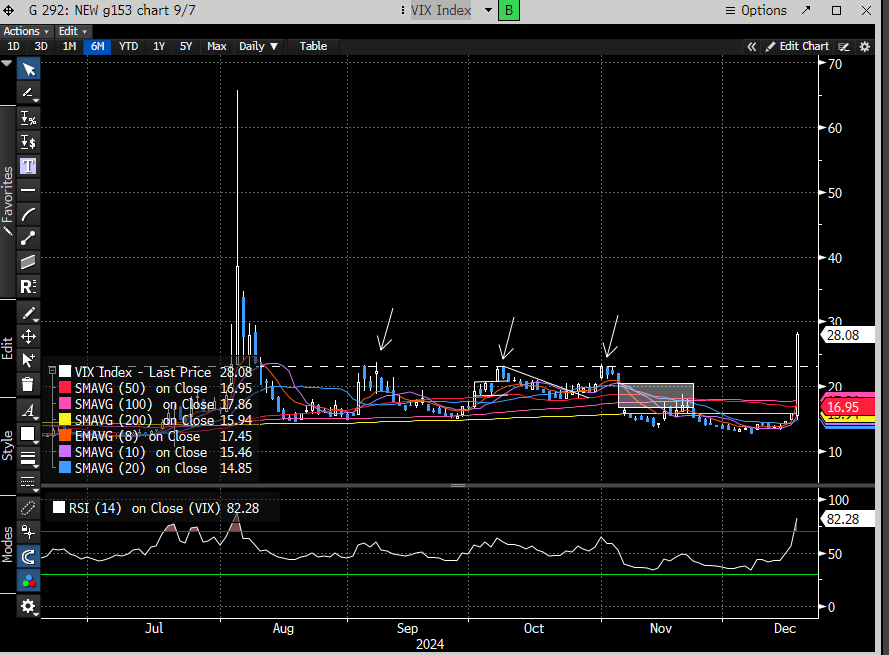Open the Actions dropdown menu
889x655 pixels.
(26, 31)
